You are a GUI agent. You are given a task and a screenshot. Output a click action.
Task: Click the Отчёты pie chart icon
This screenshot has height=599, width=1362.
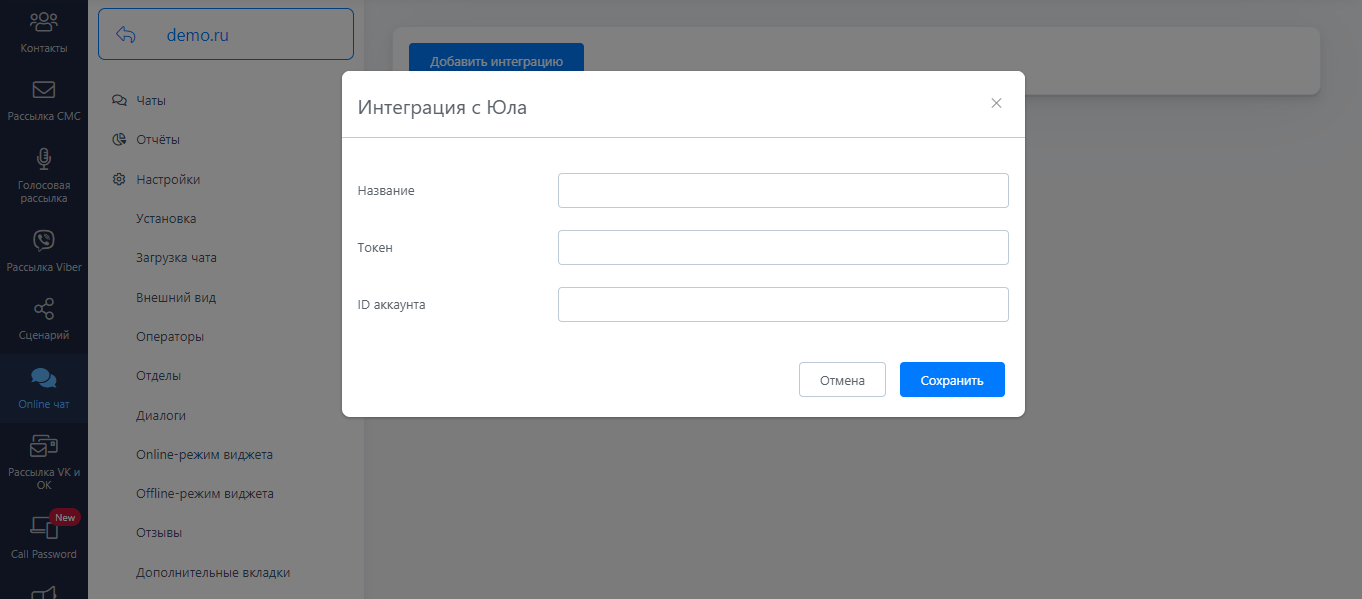(x=119, y=140)
